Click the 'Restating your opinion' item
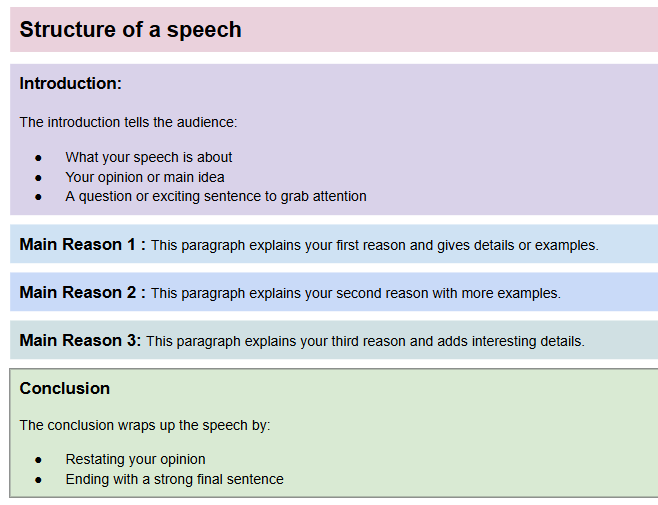 (x=136, y=459)
